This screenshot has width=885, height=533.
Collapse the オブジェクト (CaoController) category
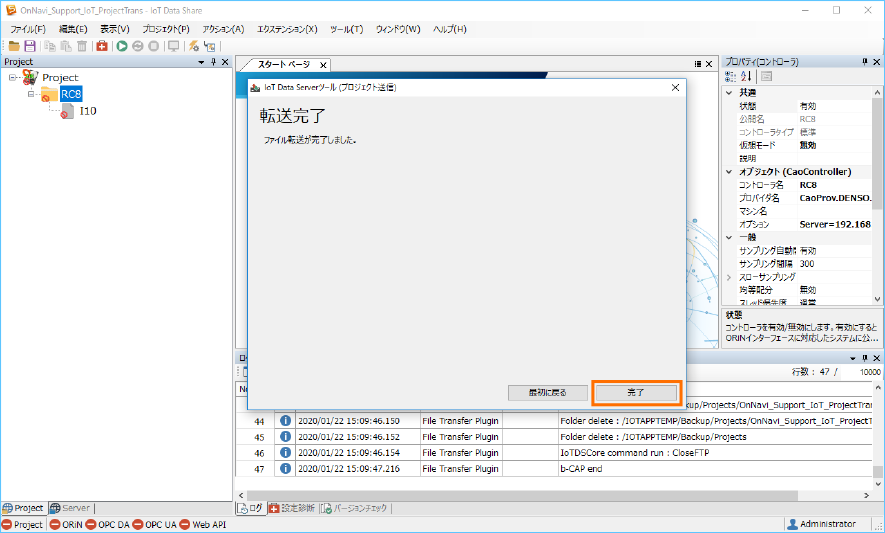coord(729,171)
